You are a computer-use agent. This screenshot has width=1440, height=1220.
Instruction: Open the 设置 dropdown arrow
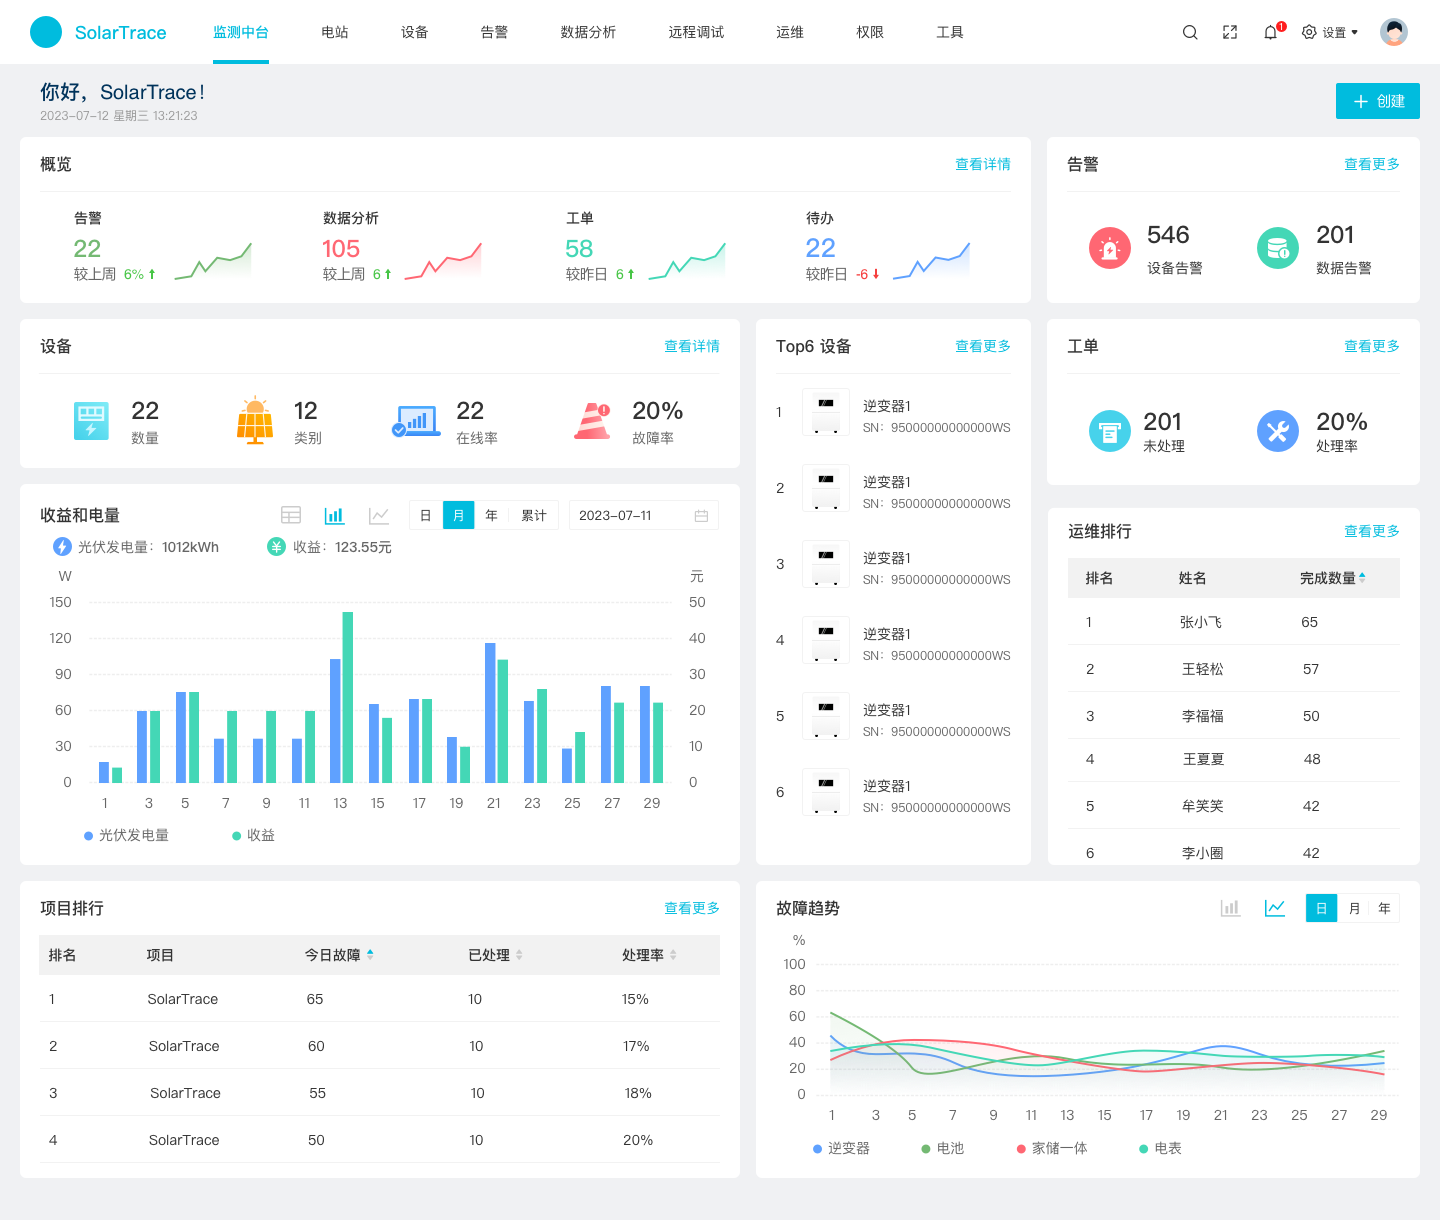1355,32
